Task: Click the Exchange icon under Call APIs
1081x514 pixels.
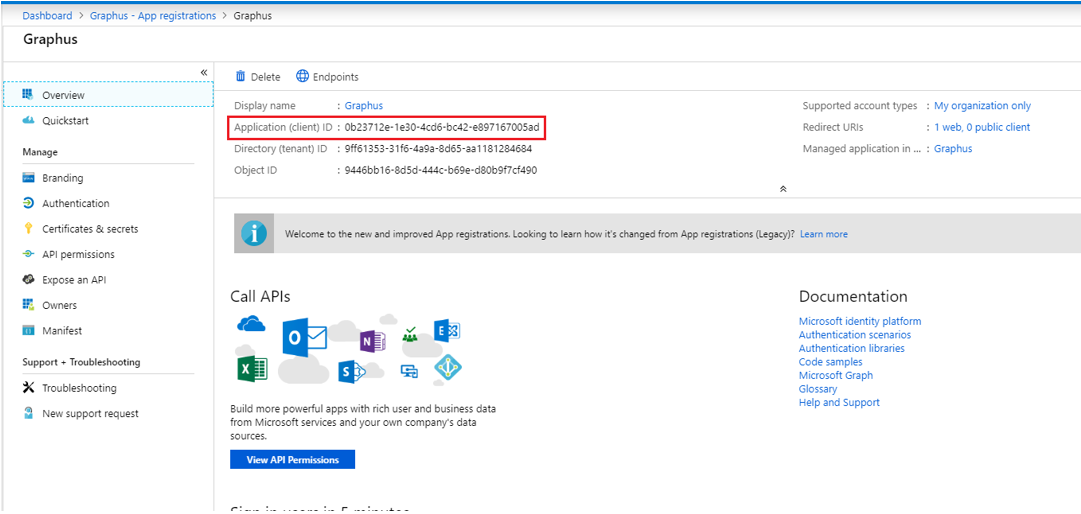Action: coord(447,331)
